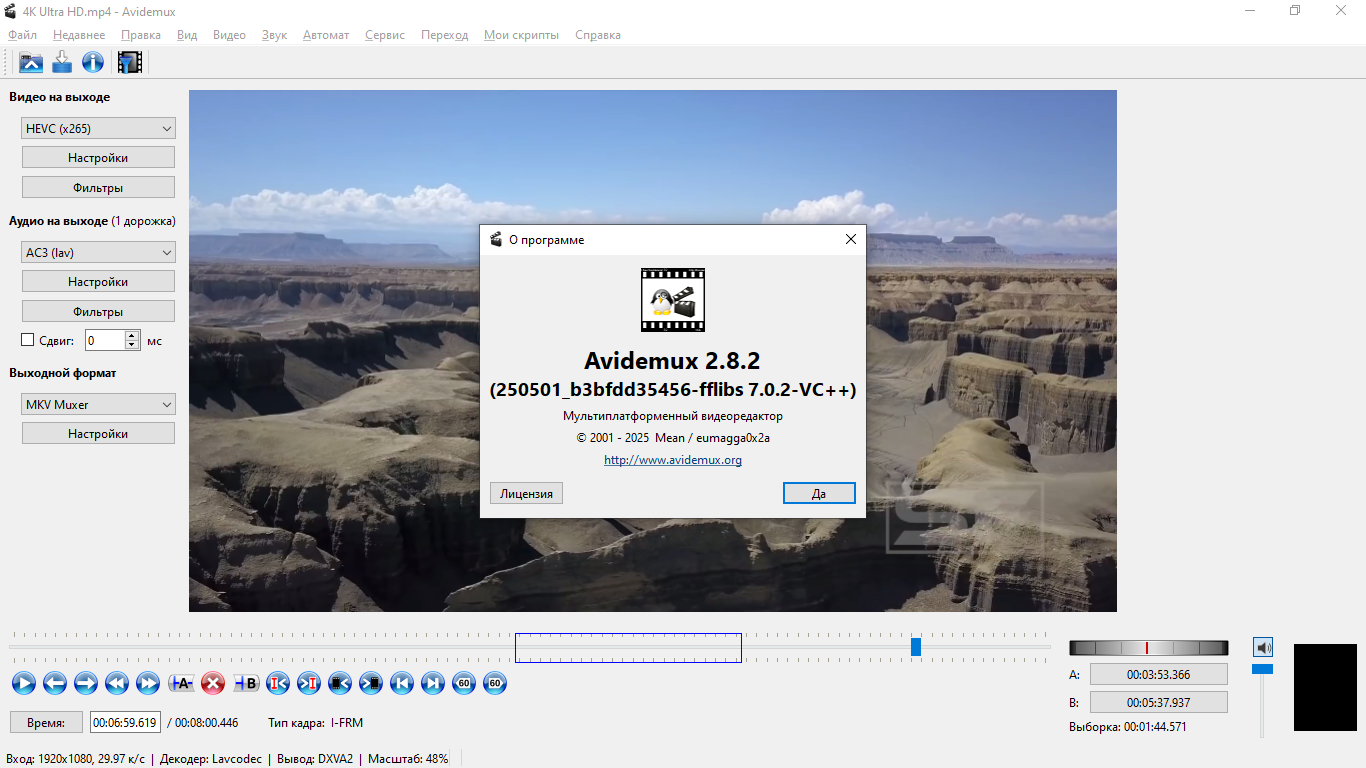The image size is (1366, 768).
Task: Jump forward 60 seconds
Action: [x=495, y=683]
